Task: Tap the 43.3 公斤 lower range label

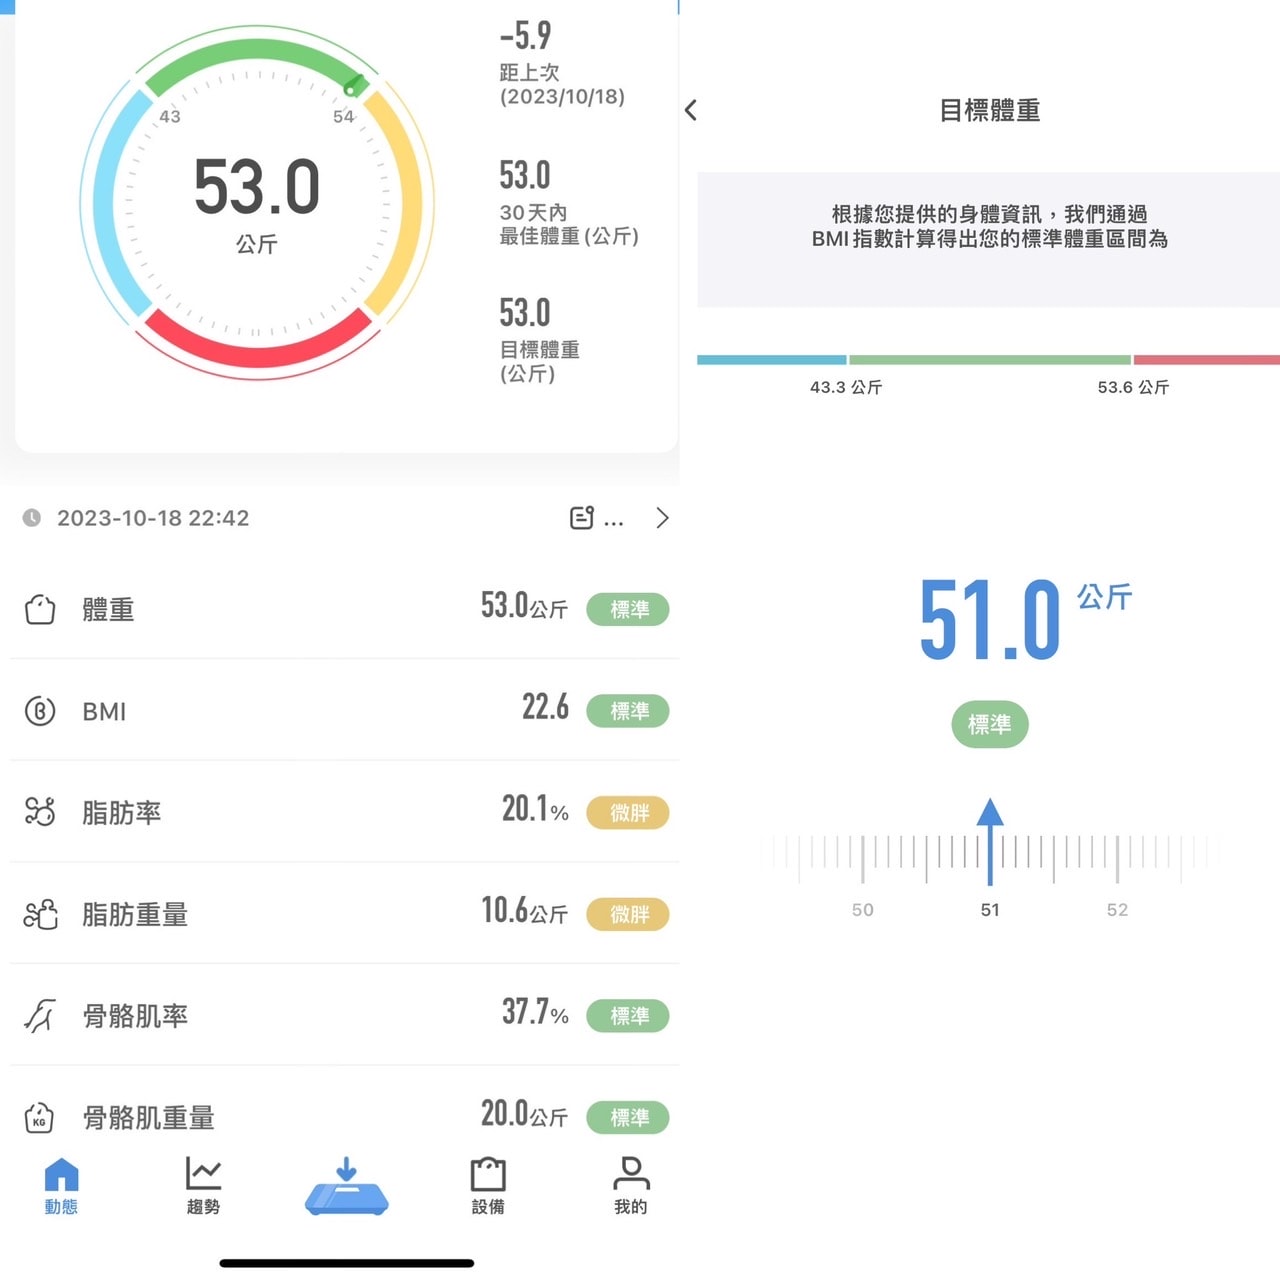Action: (x=846, y=387)
